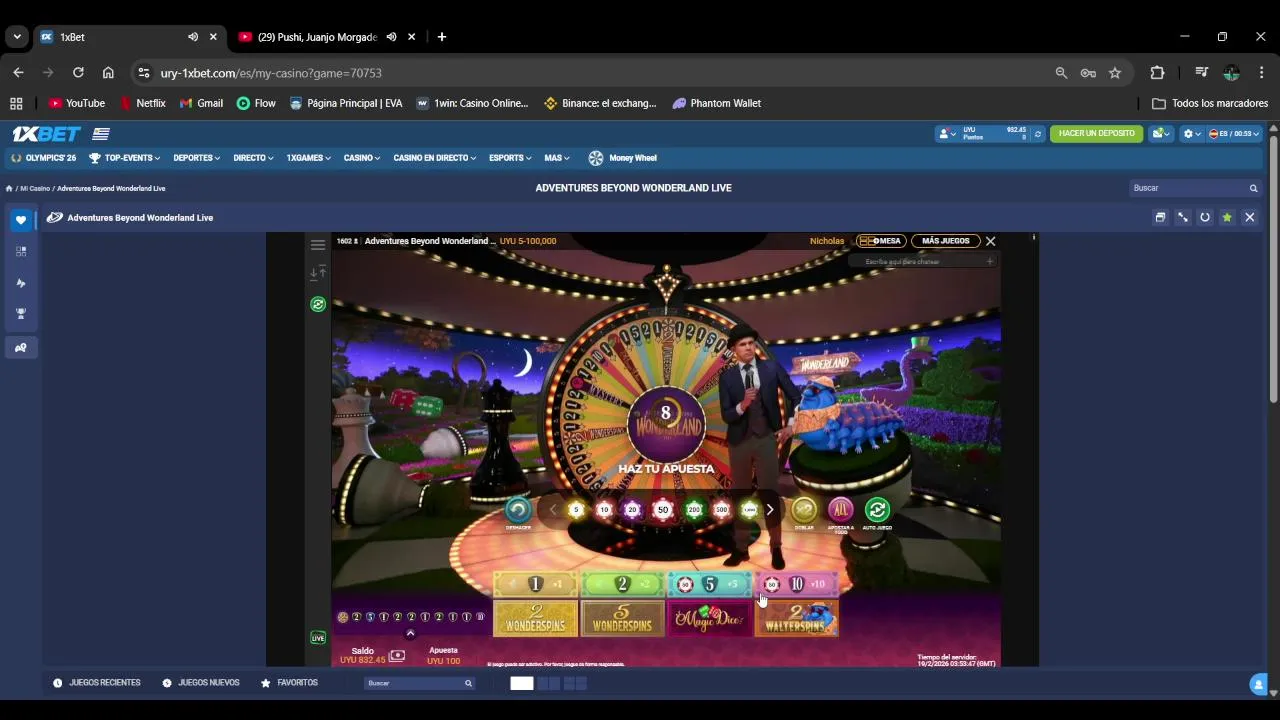Click the Buscar casino search field
This screenshot has height=720, width=1280.
click(x=1194, y=188)
